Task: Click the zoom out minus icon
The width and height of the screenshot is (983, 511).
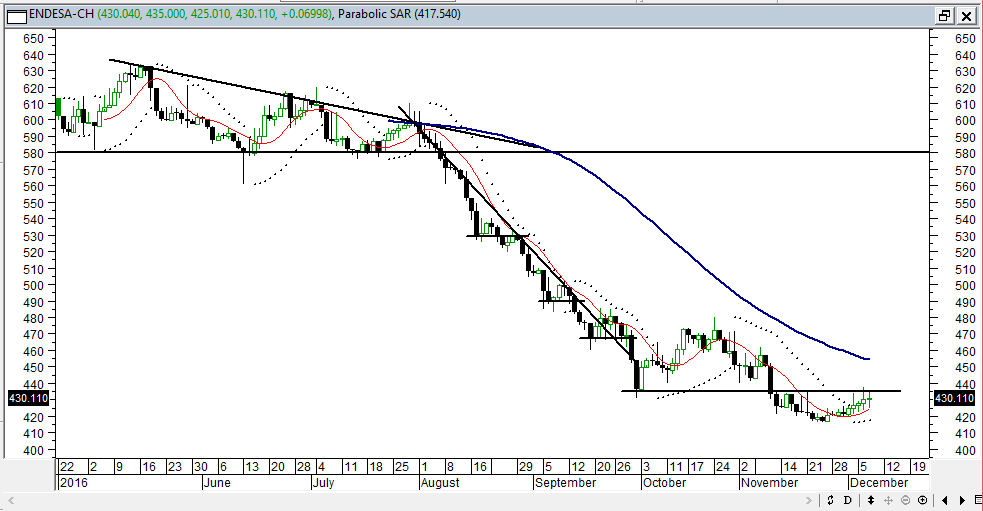Action: [905, 500]
